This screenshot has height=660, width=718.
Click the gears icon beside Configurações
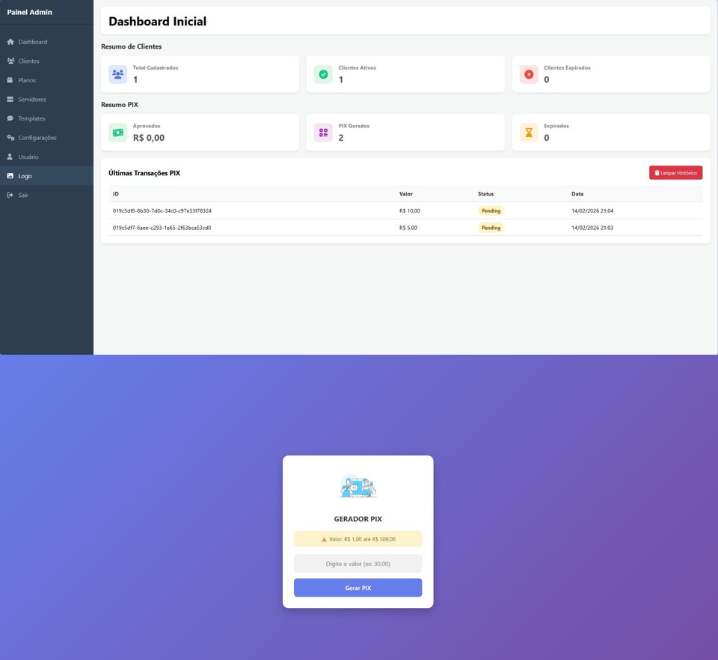(x=10, y=137)
